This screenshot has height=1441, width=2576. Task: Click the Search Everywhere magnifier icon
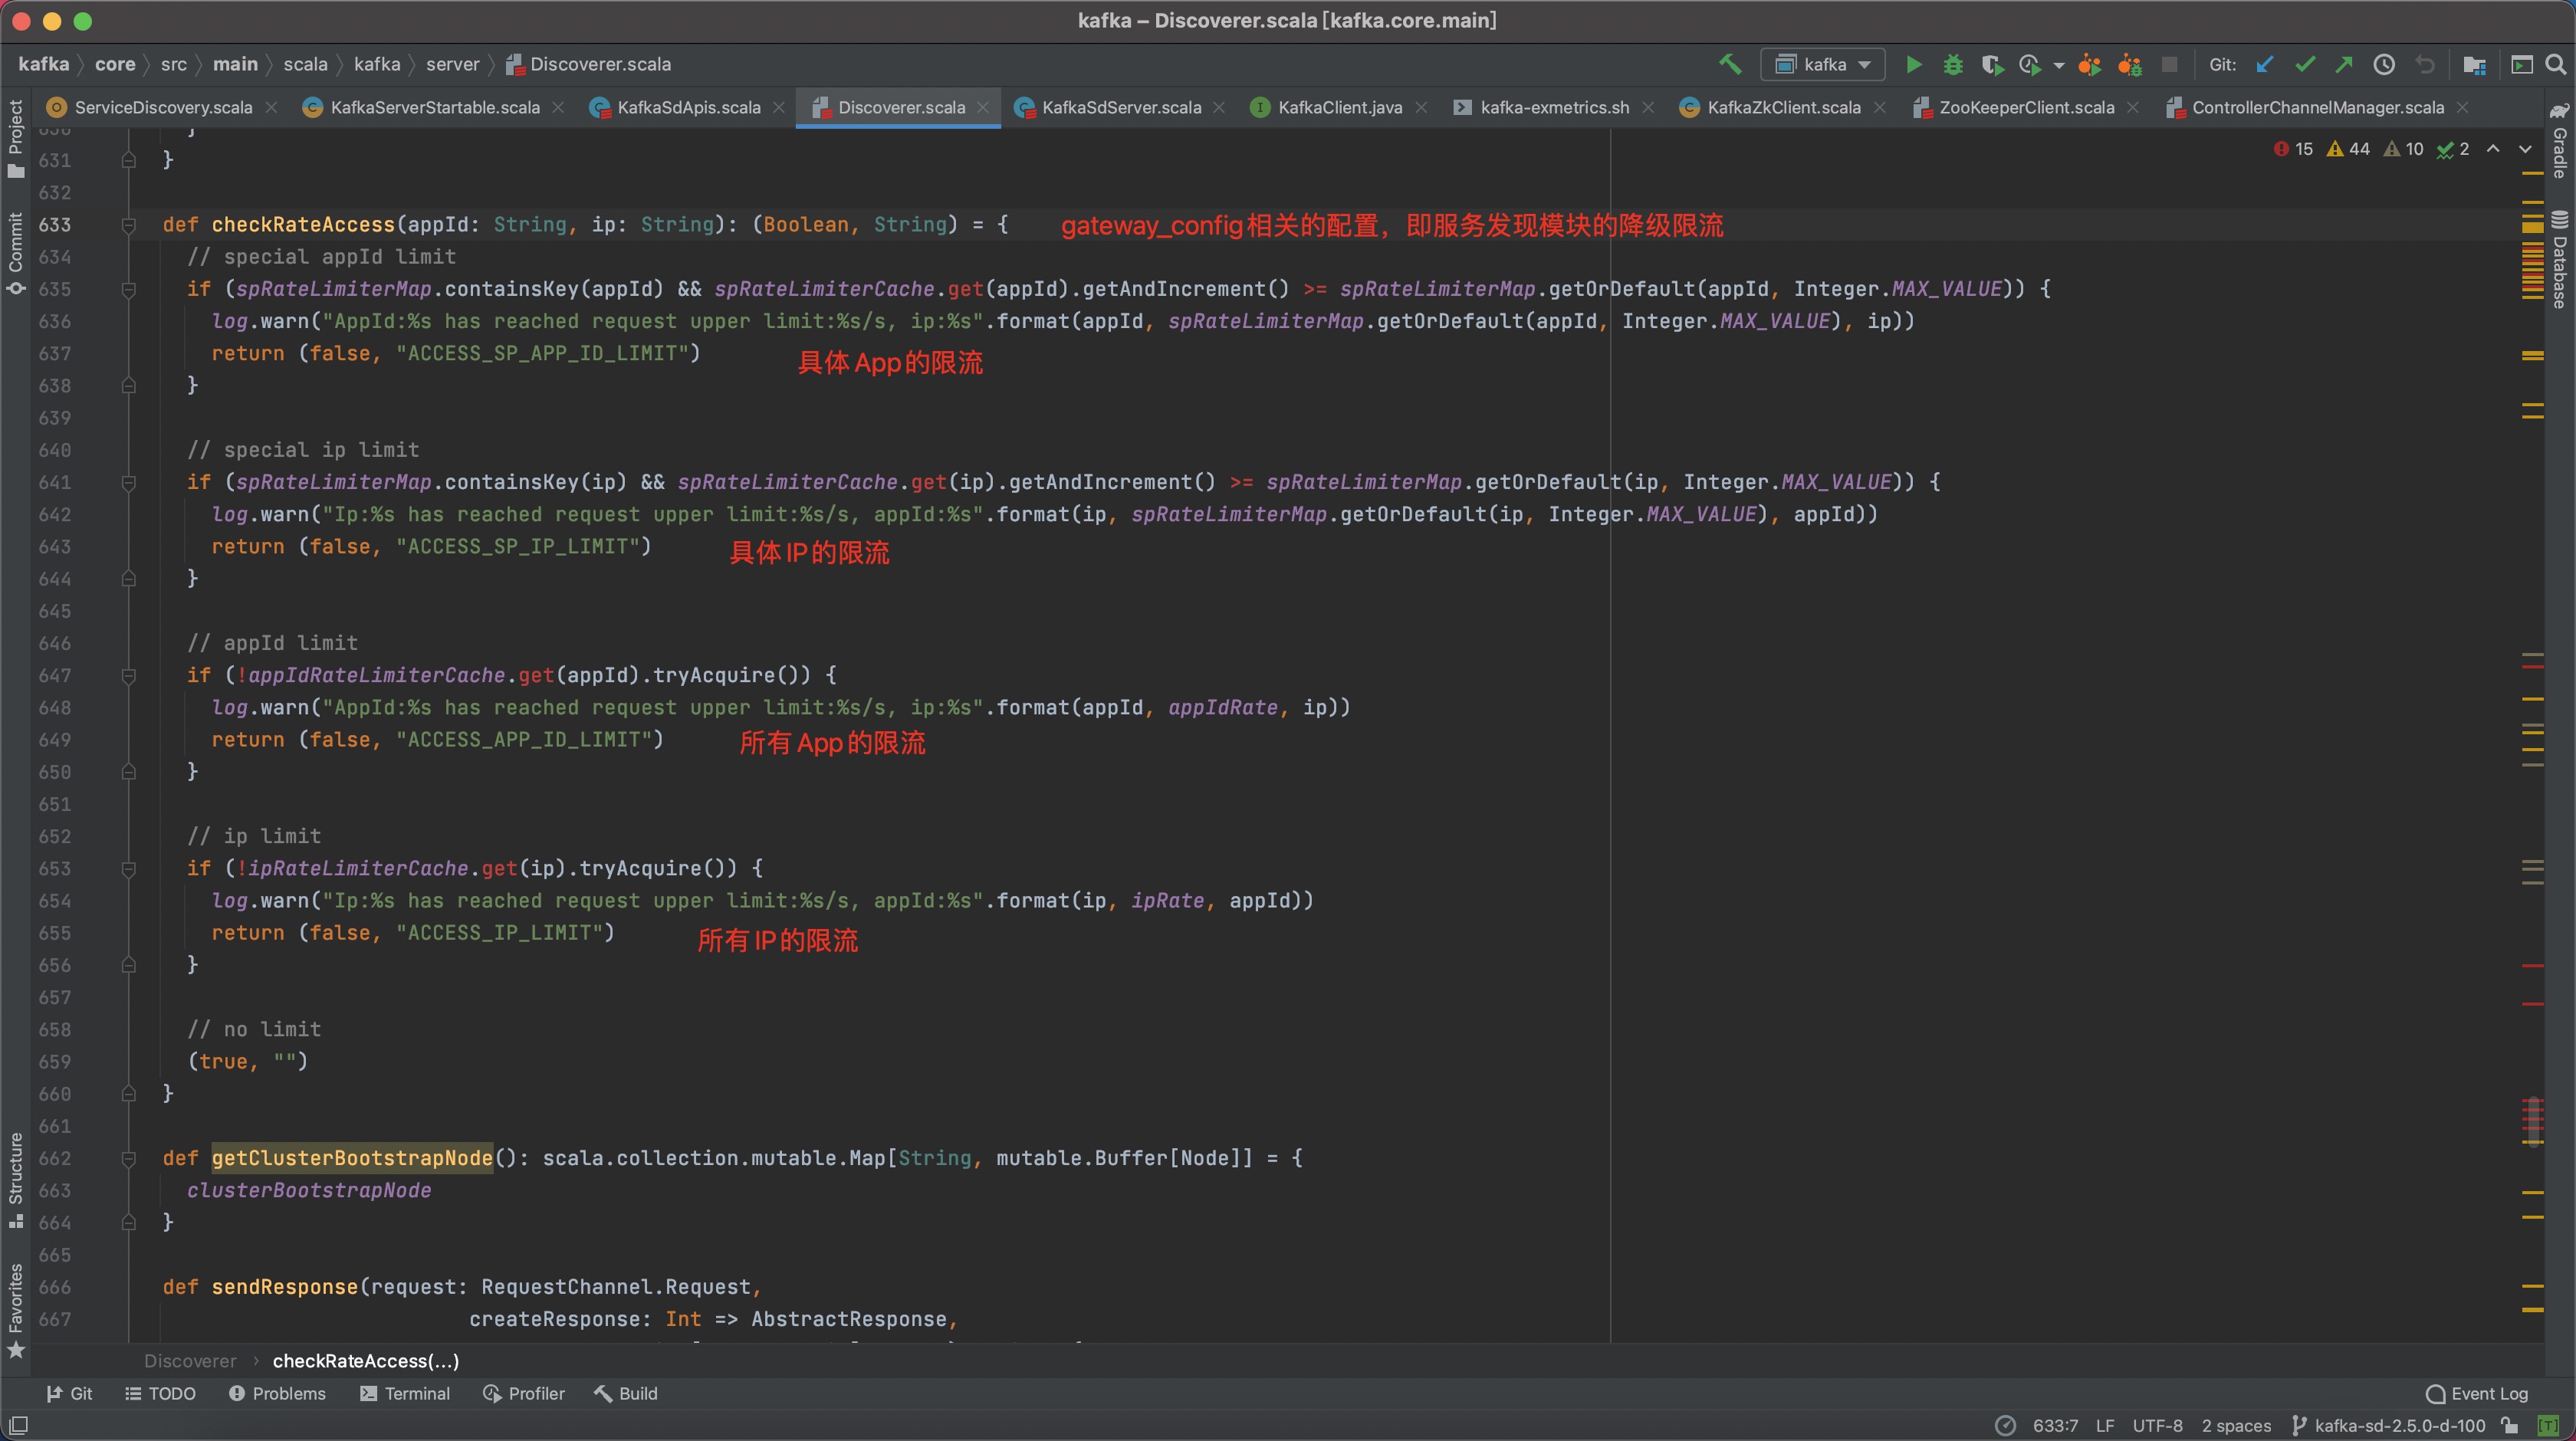[2555, 65]
